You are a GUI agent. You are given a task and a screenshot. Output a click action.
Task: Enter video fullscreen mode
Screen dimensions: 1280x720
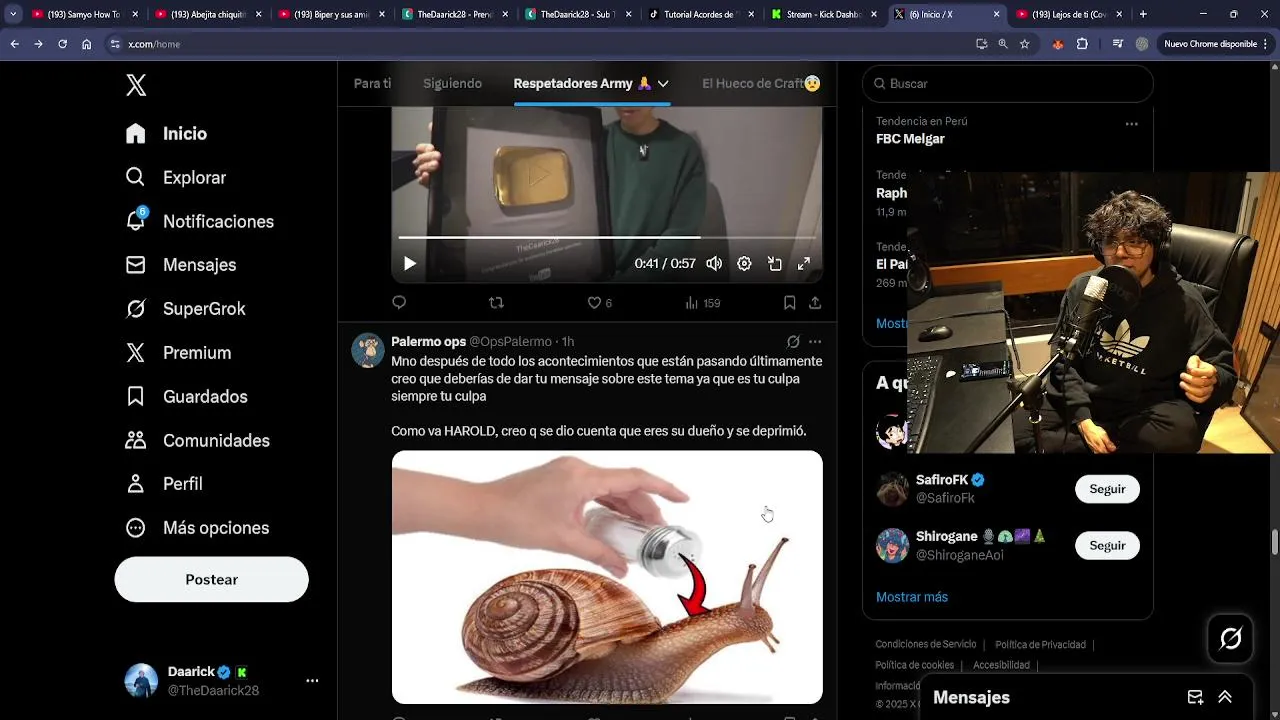click(803, 264)
